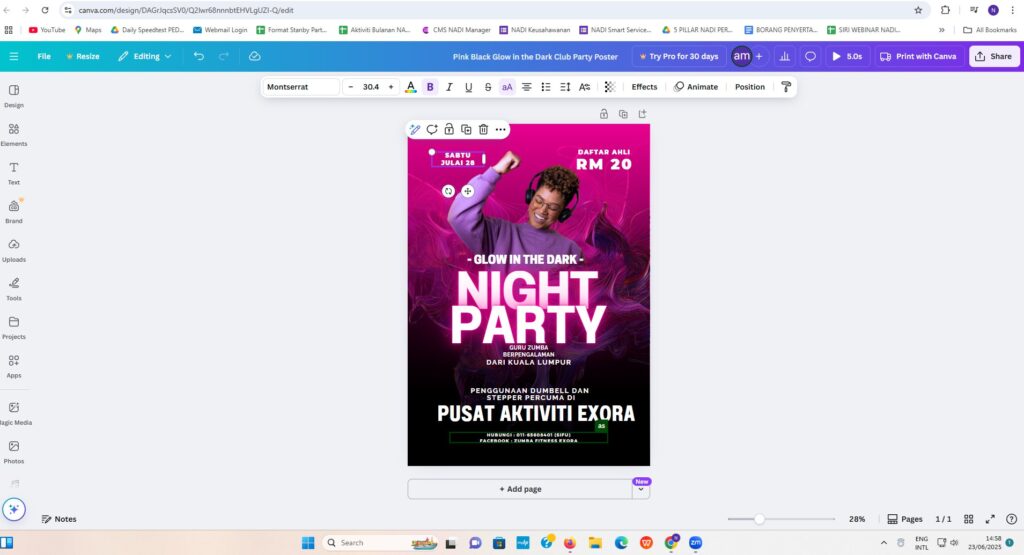Click the Share button
The image size is (1024, 555).
(993, 56)
